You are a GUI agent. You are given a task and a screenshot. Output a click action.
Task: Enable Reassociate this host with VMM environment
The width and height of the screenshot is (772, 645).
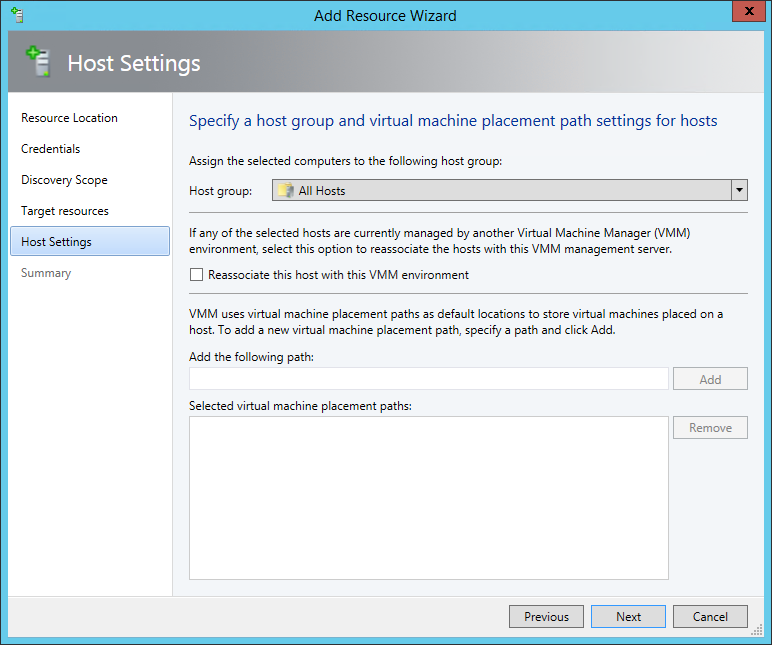[x=196, y=275]
